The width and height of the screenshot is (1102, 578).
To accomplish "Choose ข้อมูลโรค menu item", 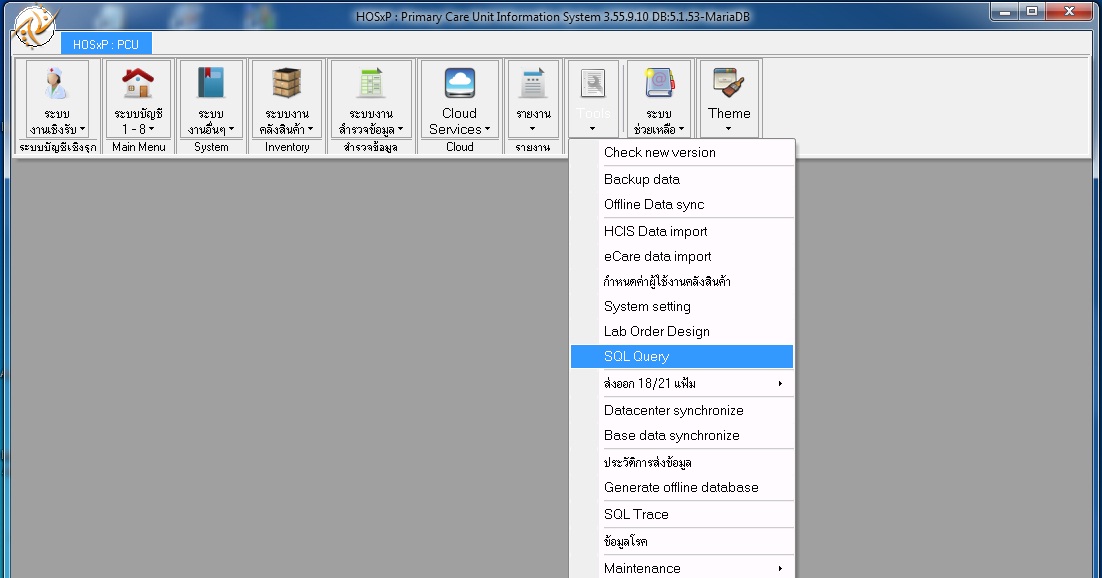I will tap(682, 541).
